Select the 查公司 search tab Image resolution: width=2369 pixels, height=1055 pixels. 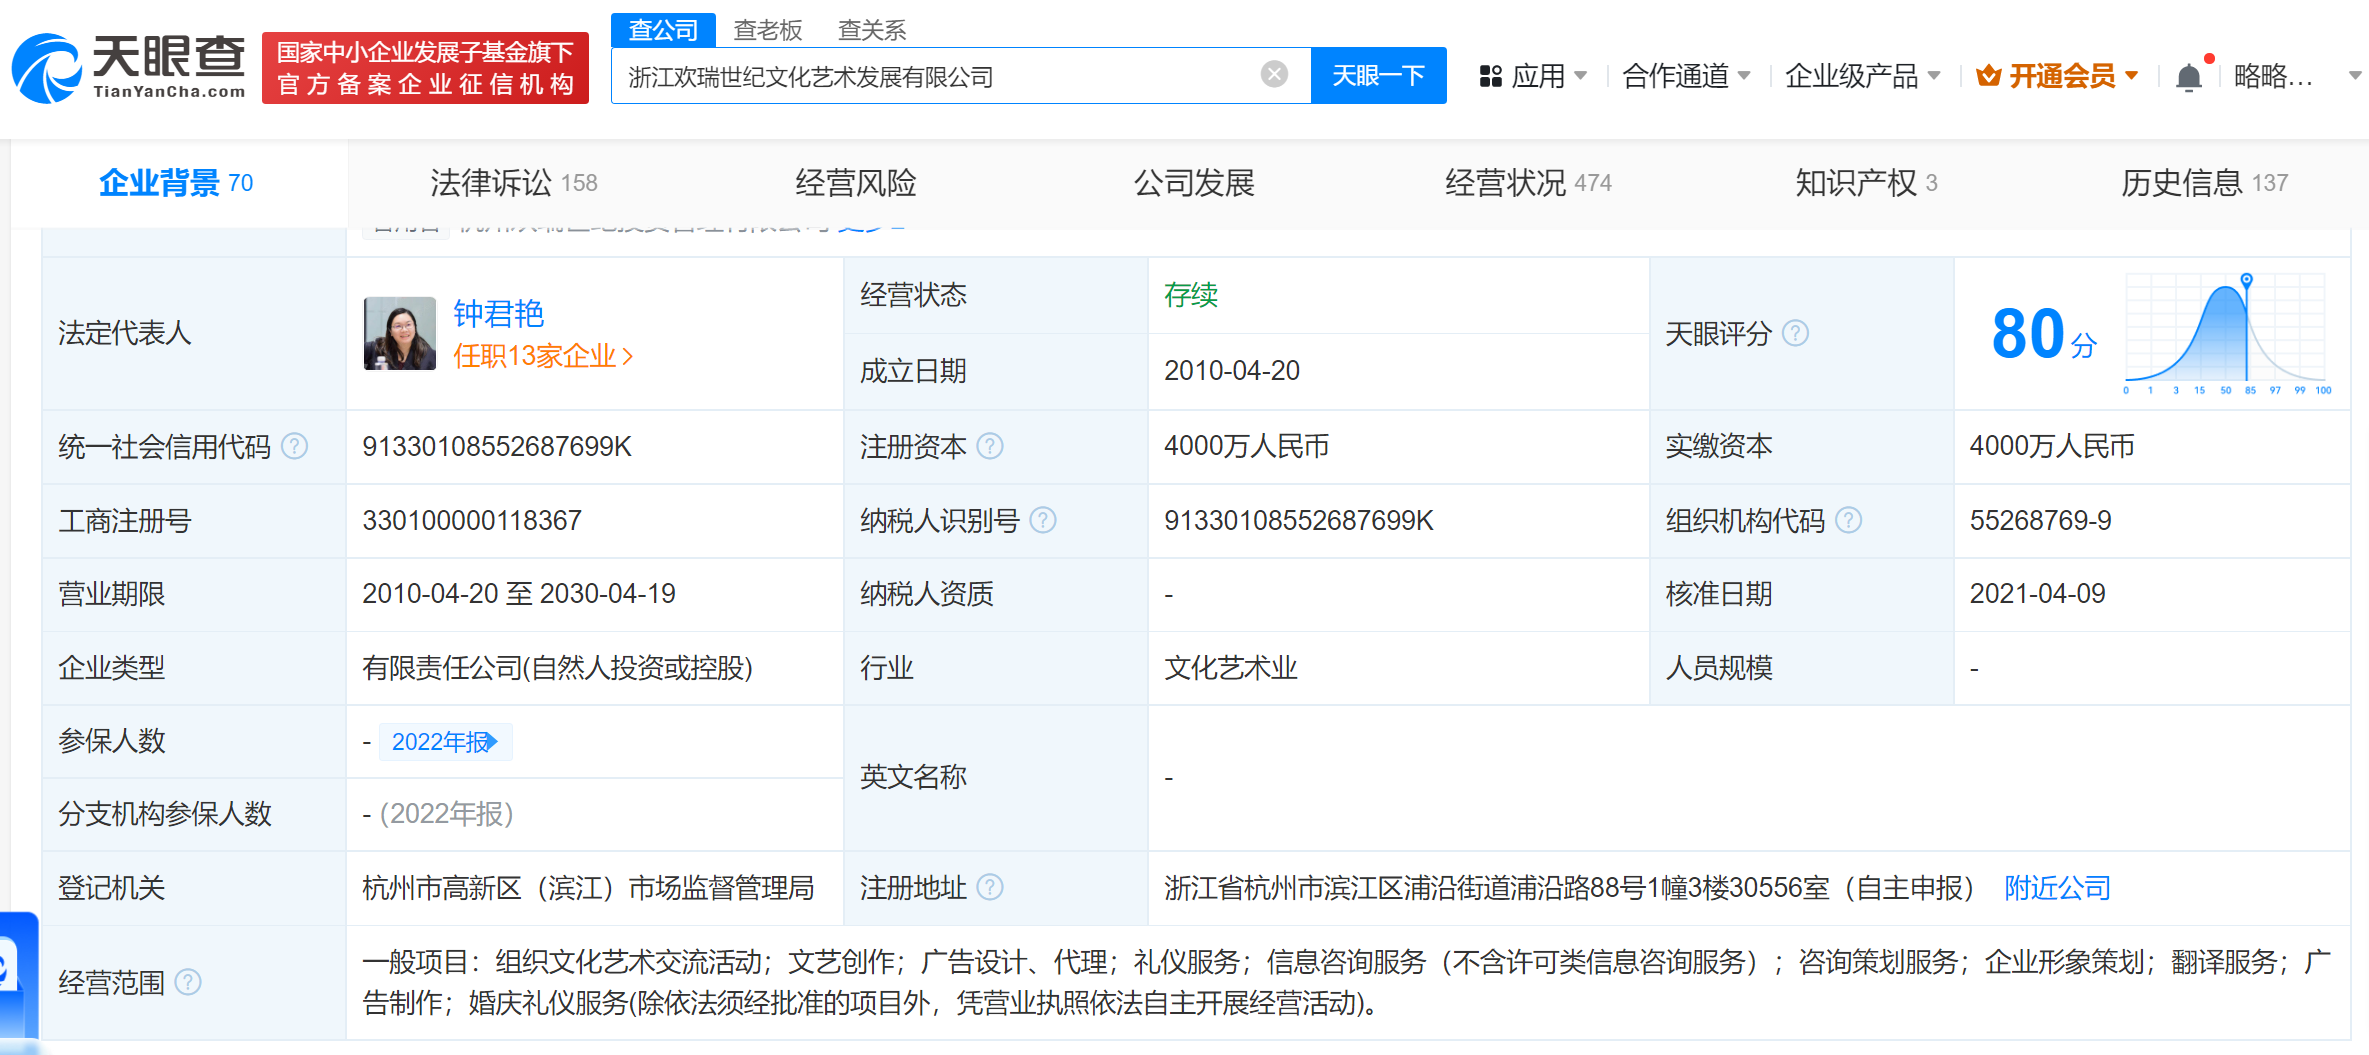(663, 30)
